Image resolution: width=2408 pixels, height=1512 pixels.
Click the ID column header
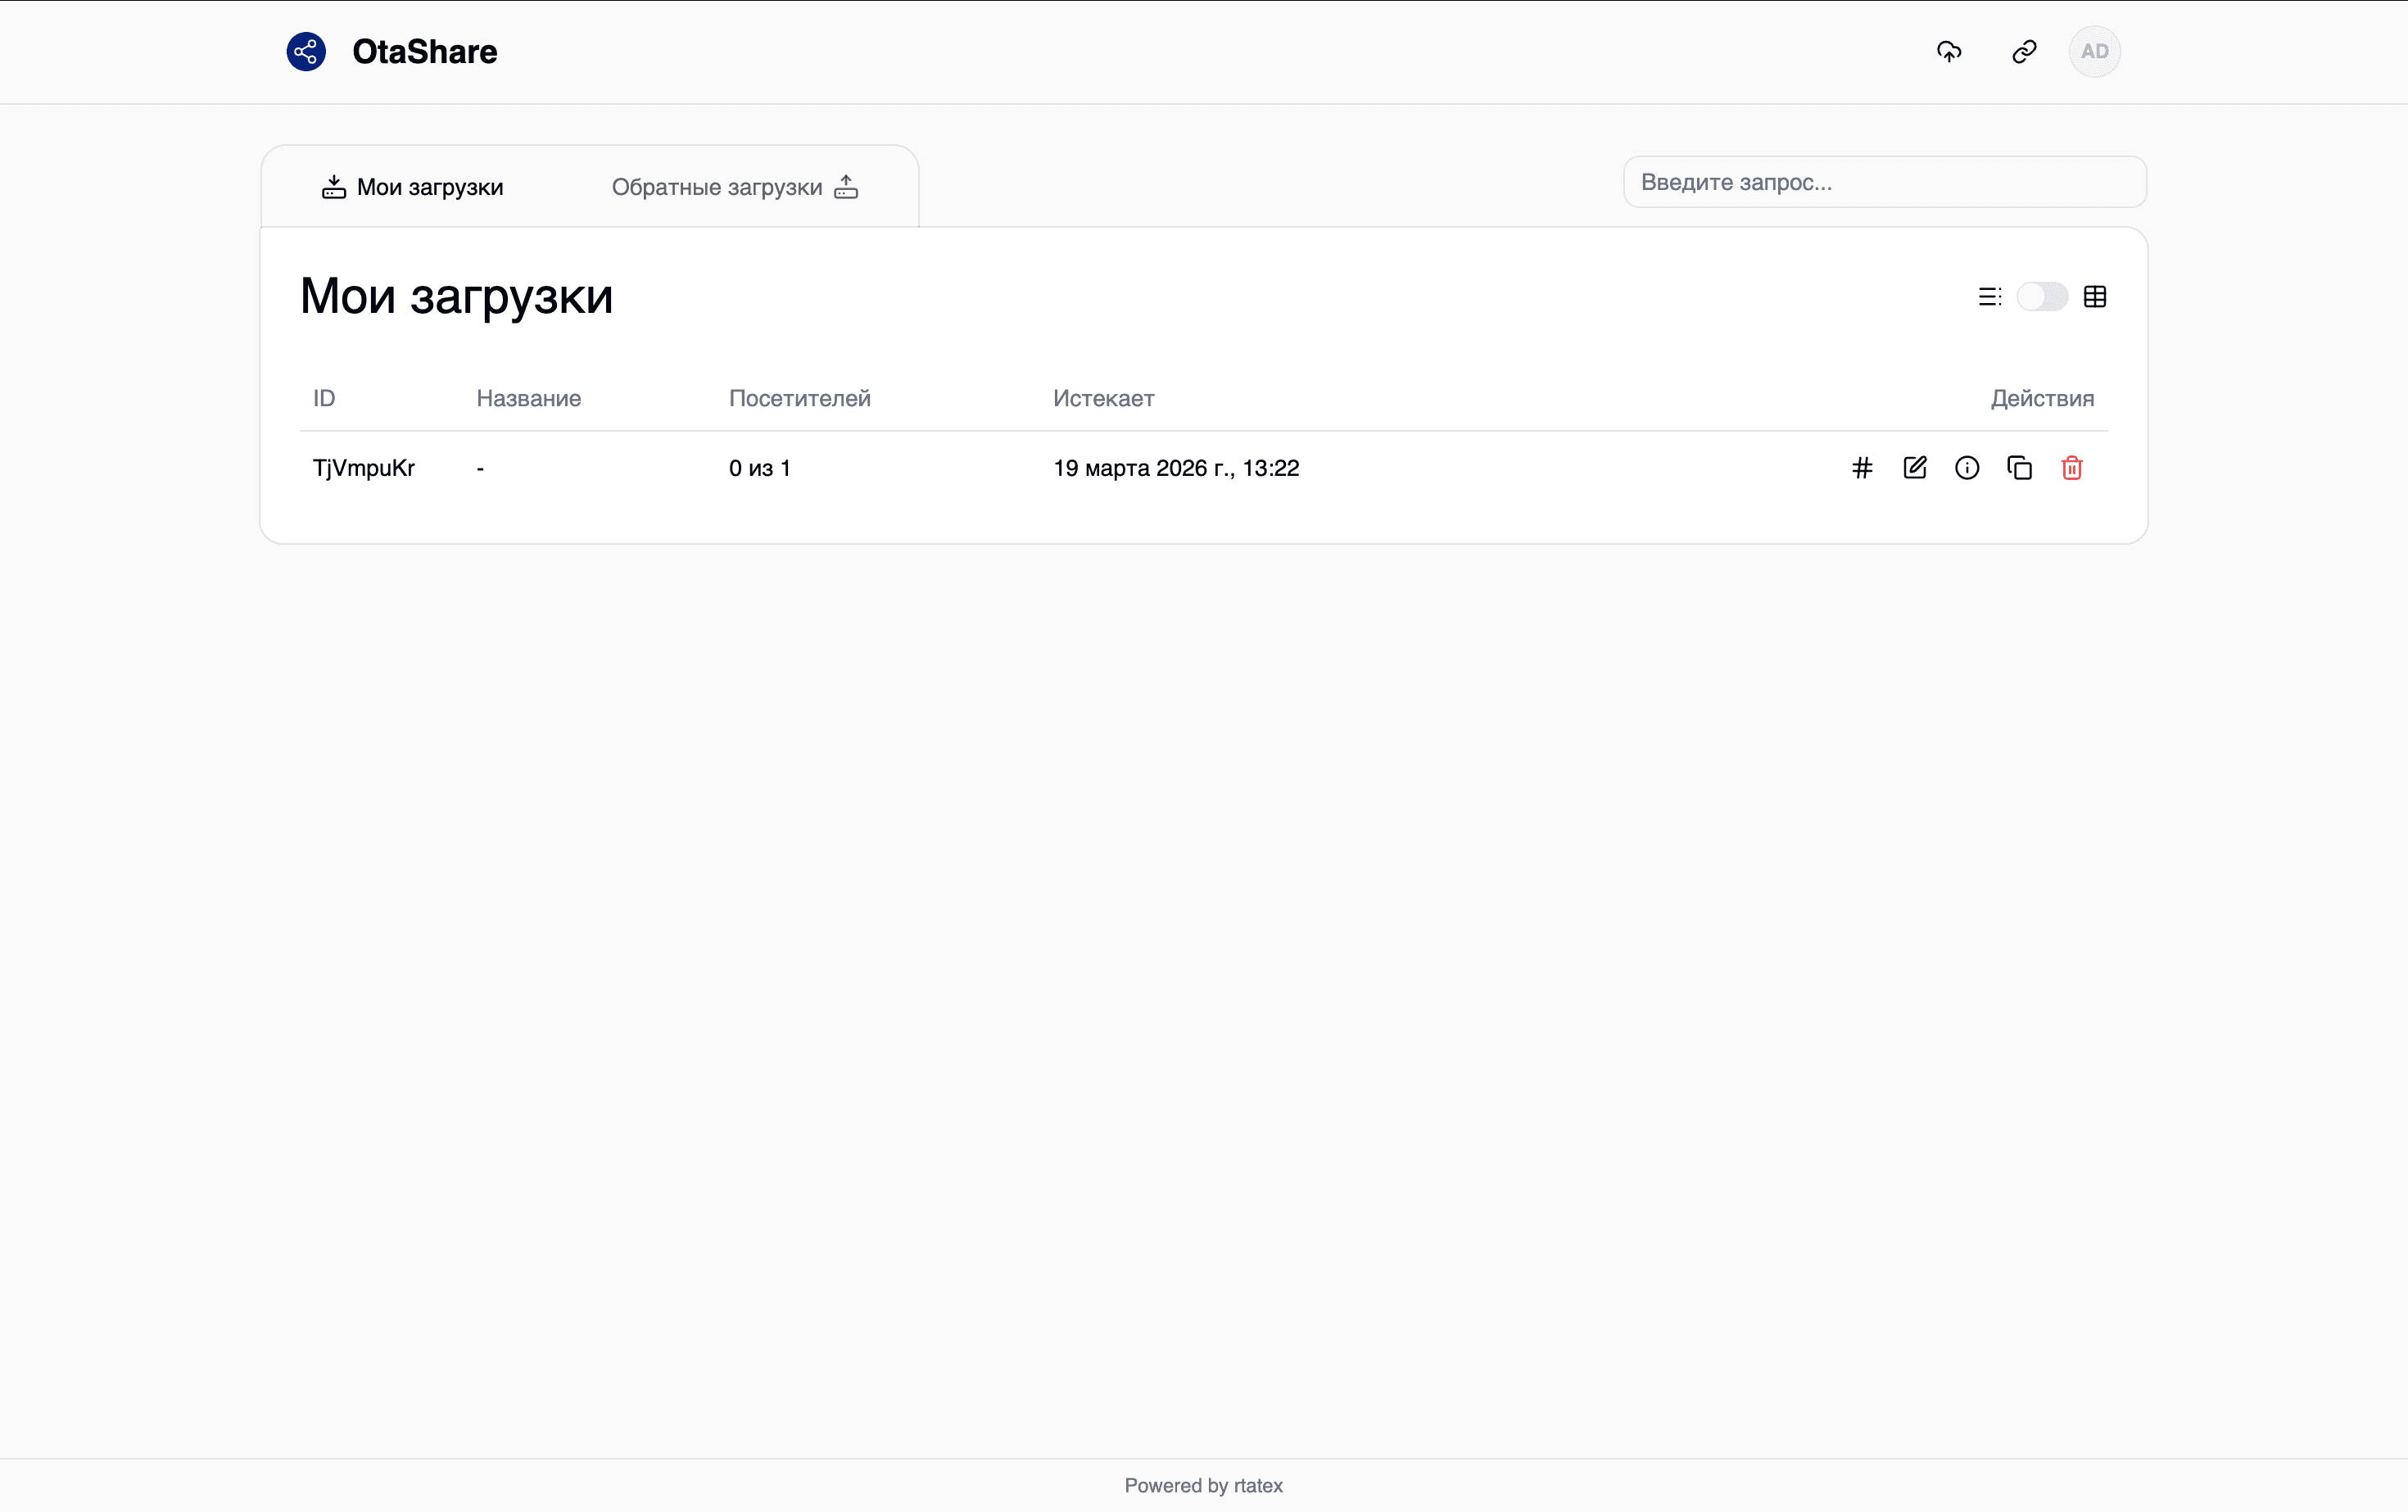pyautogui.click(x=324, y=398)
